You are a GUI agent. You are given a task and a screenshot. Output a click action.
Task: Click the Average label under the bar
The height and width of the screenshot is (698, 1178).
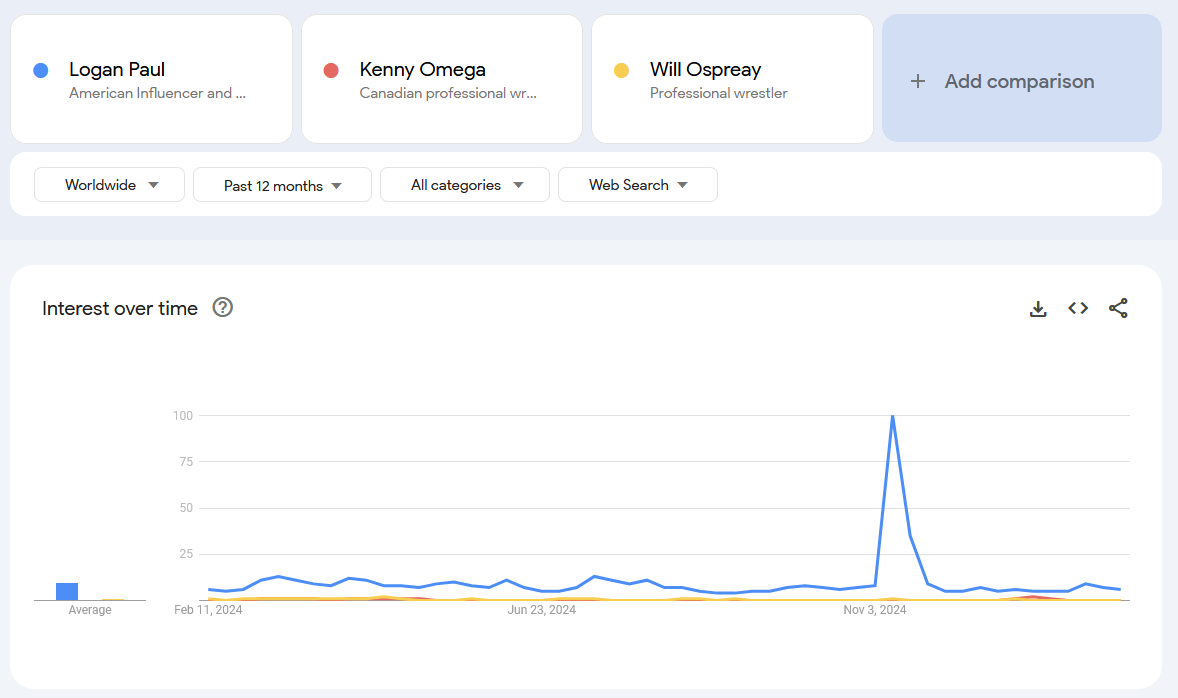pos(90,610)
